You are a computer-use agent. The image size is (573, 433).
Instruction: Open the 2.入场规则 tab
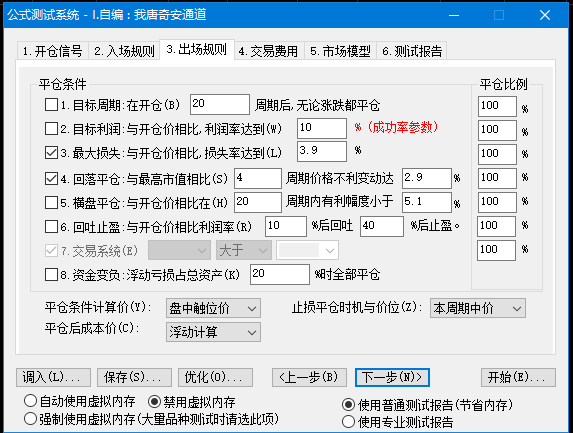coord(124,51)
